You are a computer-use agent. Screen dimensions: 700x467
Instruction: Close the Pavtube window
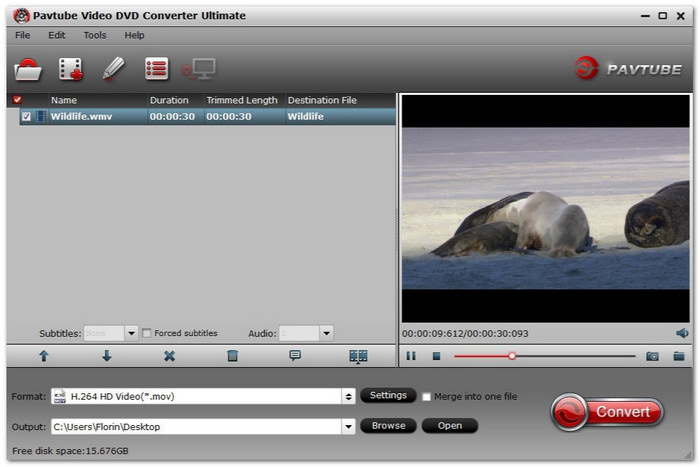(680, 16)
